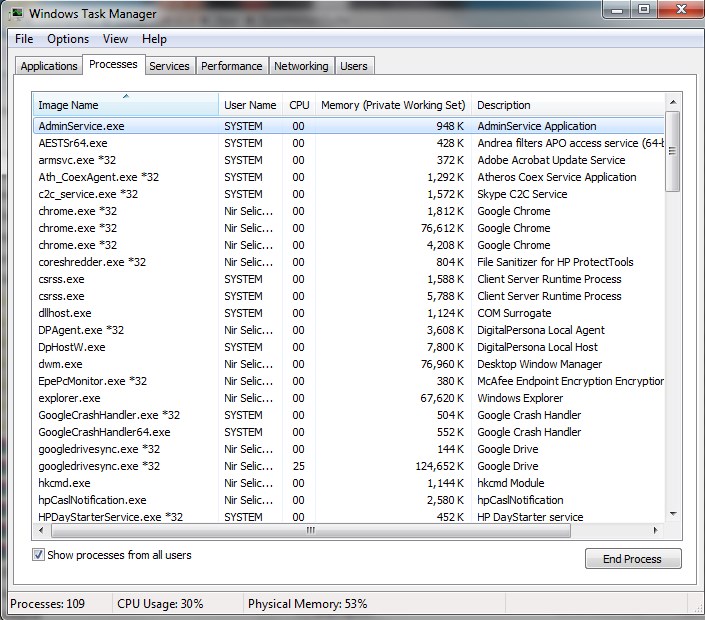The width and height of the screenshot is (705, 620).
Task: Click the horizontal scrollbar left arrow
Action: click(x=41, y=530)
